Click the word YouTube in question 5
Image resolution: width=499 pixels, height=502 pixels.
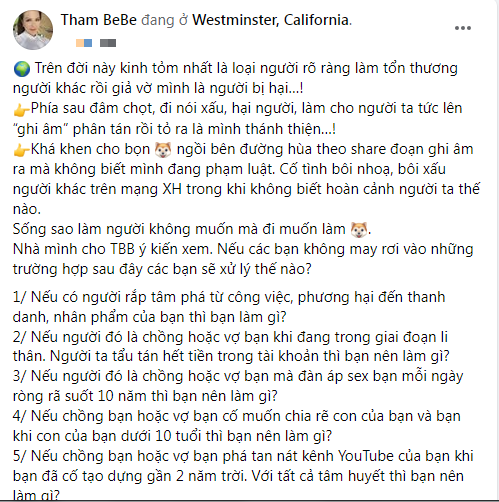(366, 456)
